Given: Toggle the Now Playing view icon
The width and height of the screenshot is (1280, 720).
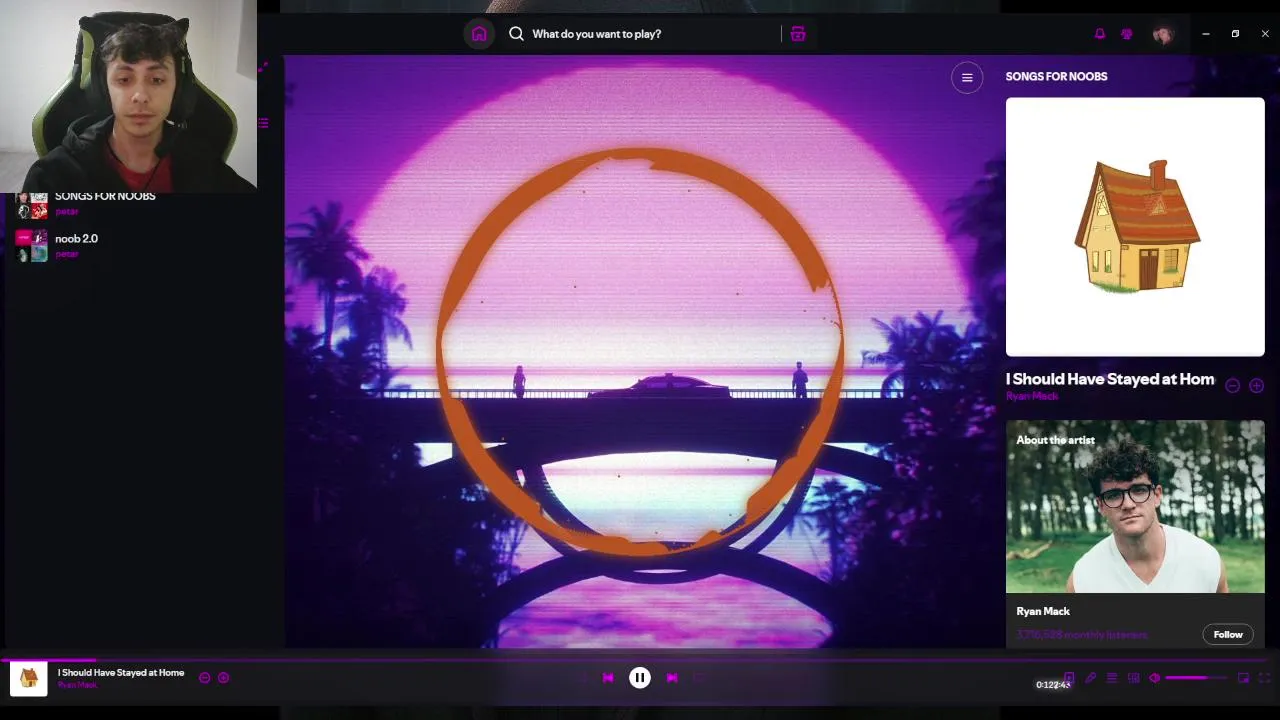Looking at the screenshot, I should tap(1069, 678).
